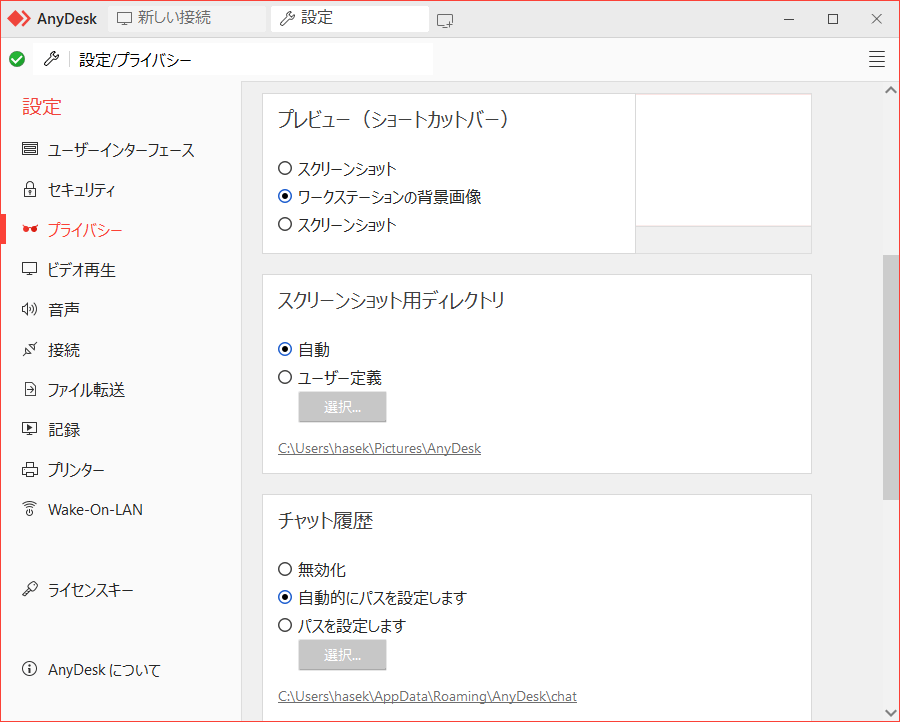
Task: Click the green connection status checkmark
Action: 17,59
